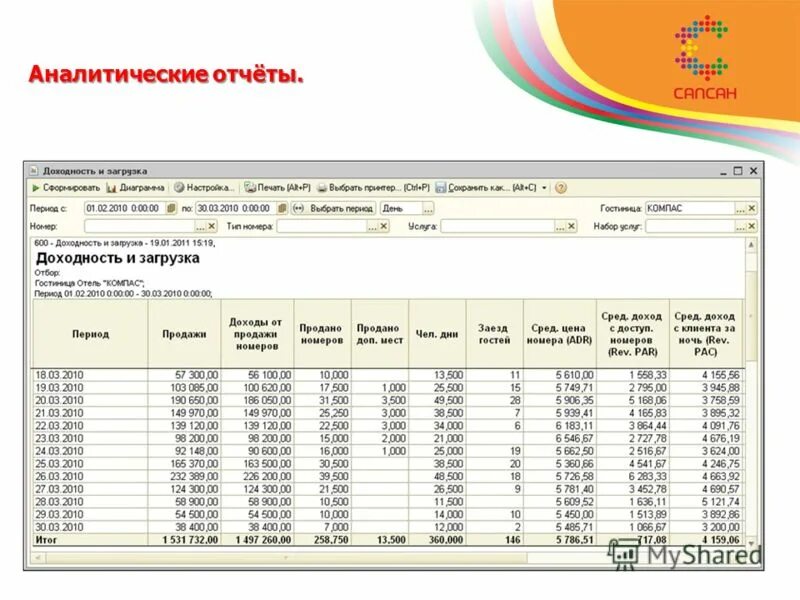Clear the КОМПАС hotel field with X
This screenshot has height=600, width=800.
[752, 209]
